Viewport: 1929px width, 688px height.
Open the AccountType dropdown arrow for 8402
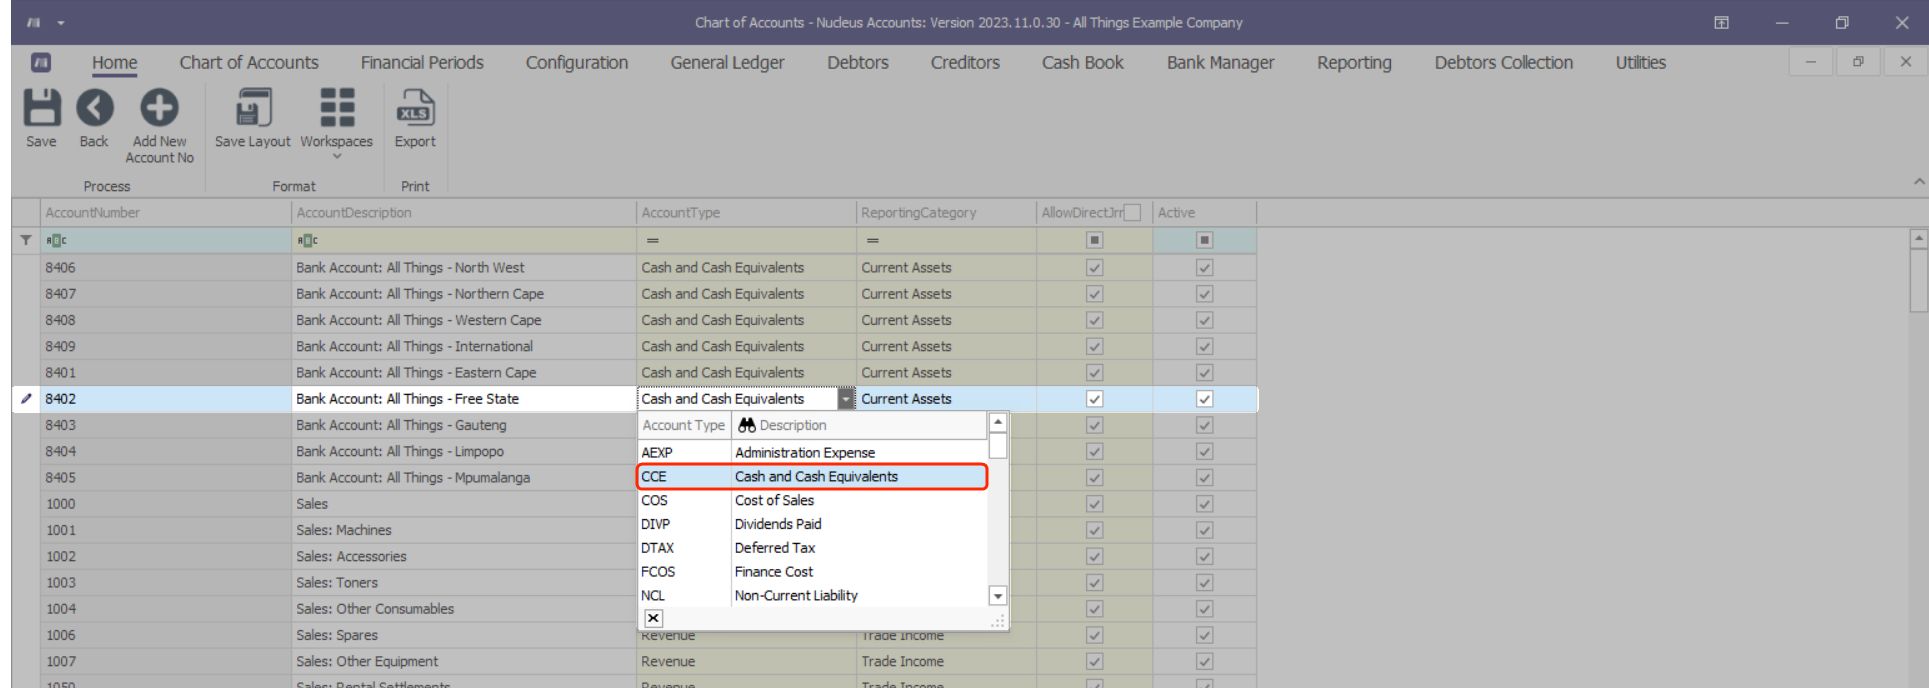pyautogui.click(x=846, y=399)
